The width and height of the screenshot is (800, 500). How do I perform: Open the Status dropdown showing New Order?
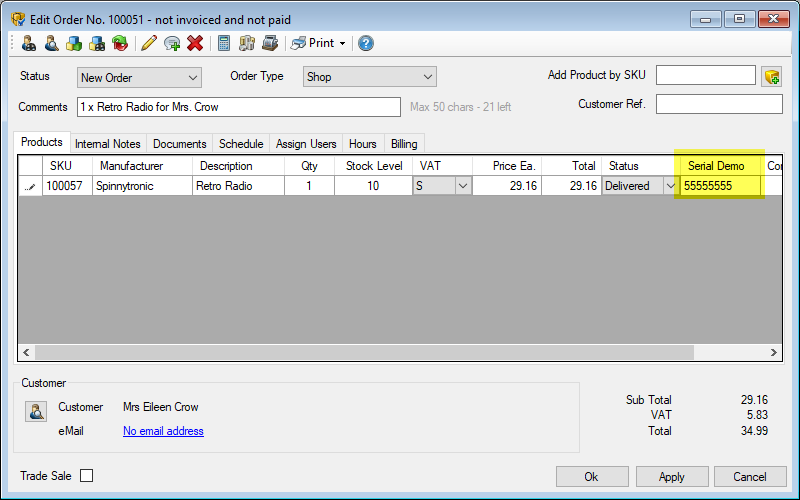point(139,77)
